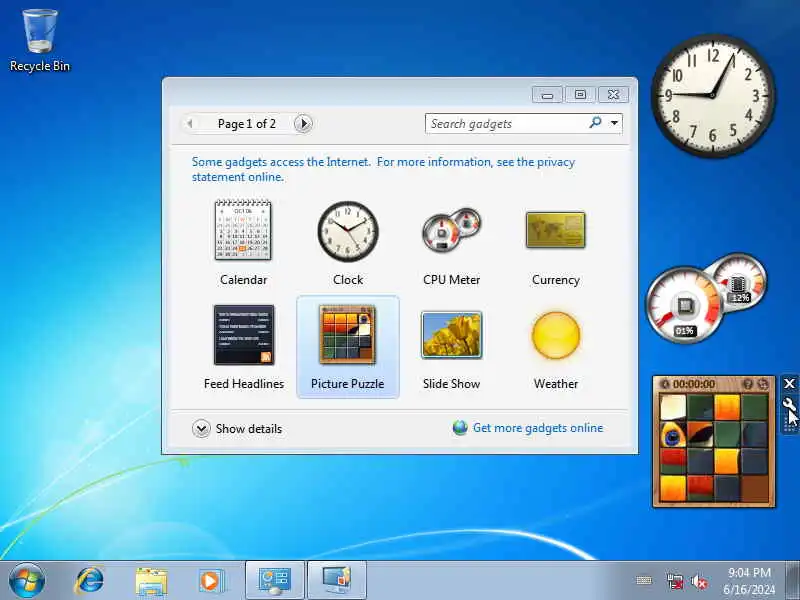The height and width of the screenshot is (600, 800).
Task: Click the search magnifier icon
Action: click(595, 123)
